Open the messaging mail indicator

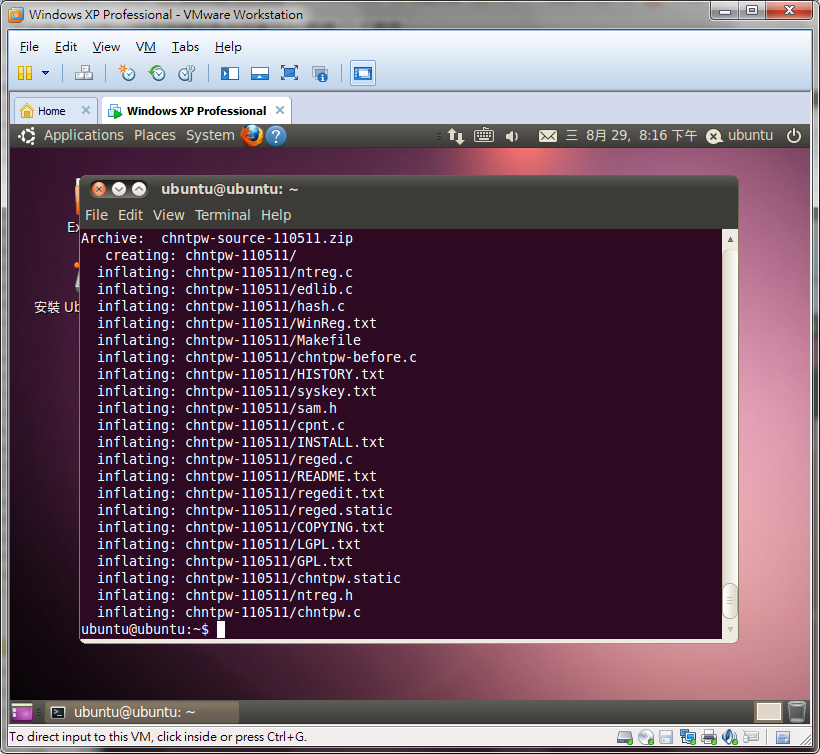tap(548, 136)
